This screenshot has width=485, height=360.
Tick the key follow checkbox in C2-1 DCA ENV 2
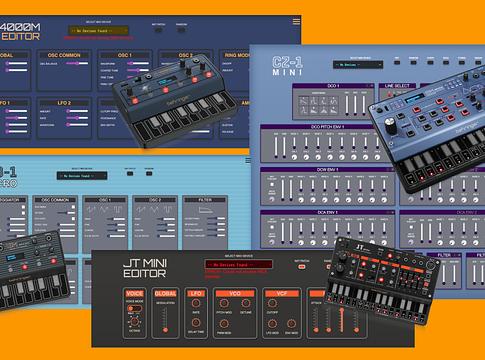tap(411, 227)
